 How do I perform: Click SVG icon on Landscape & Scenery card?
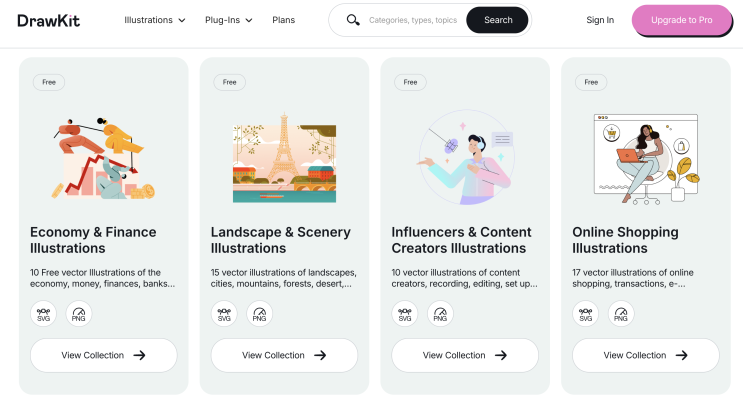[224, 314]
